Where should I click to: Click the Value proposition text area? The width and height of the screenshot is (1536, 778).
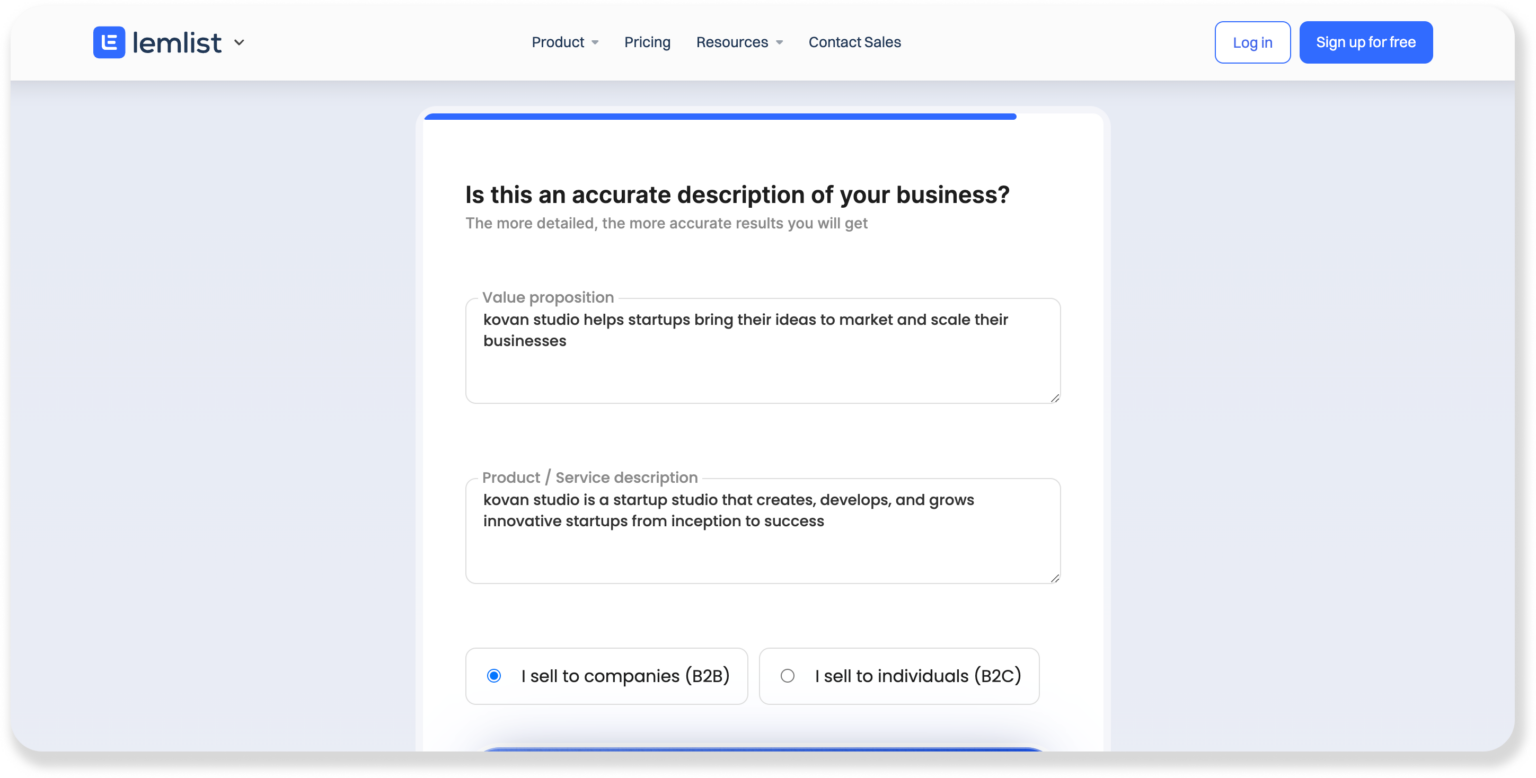click(x=762, y=350)
